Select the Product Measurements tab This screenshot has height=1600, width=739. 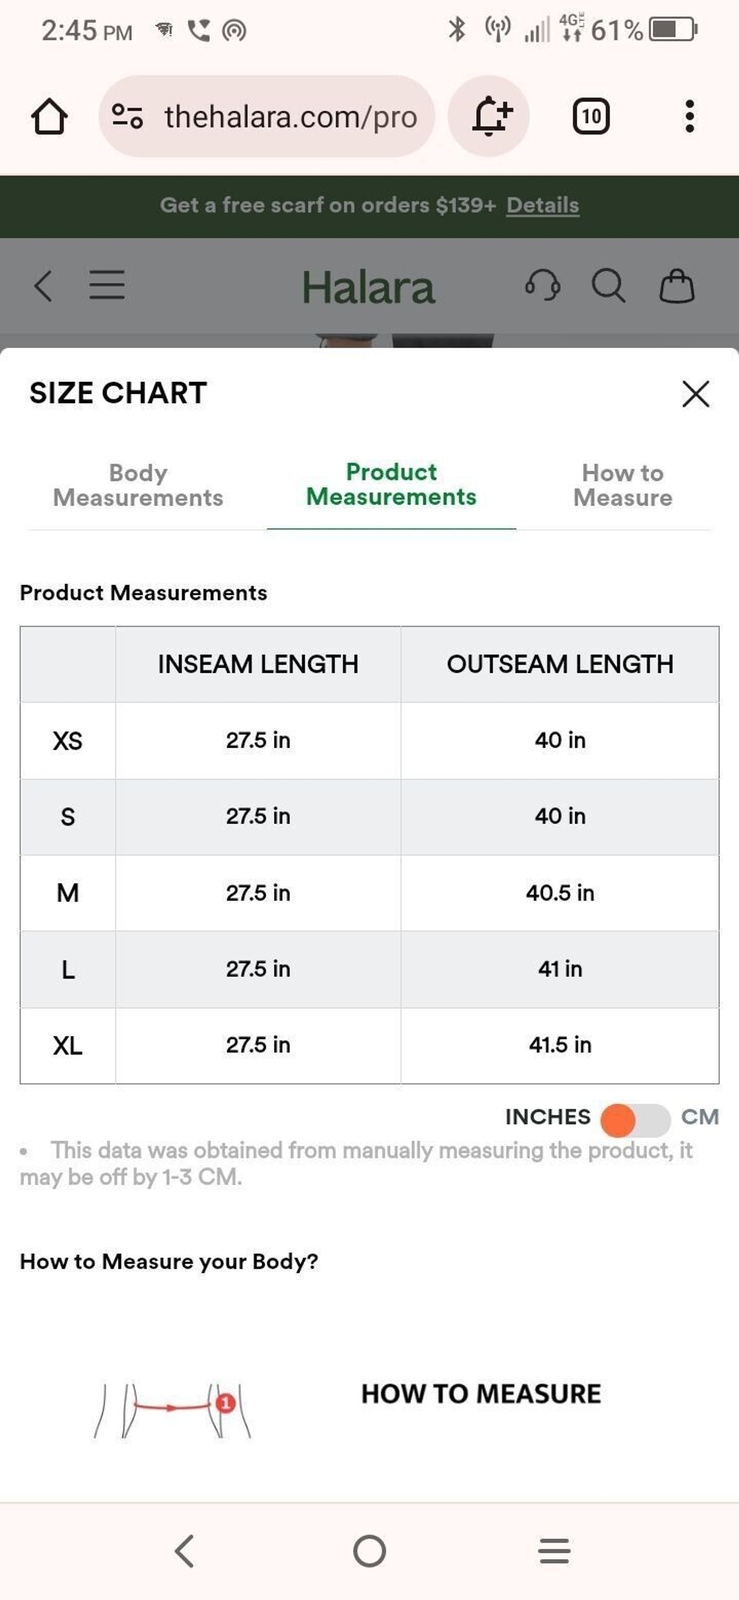pyautogui.click(x=391, y=485)
